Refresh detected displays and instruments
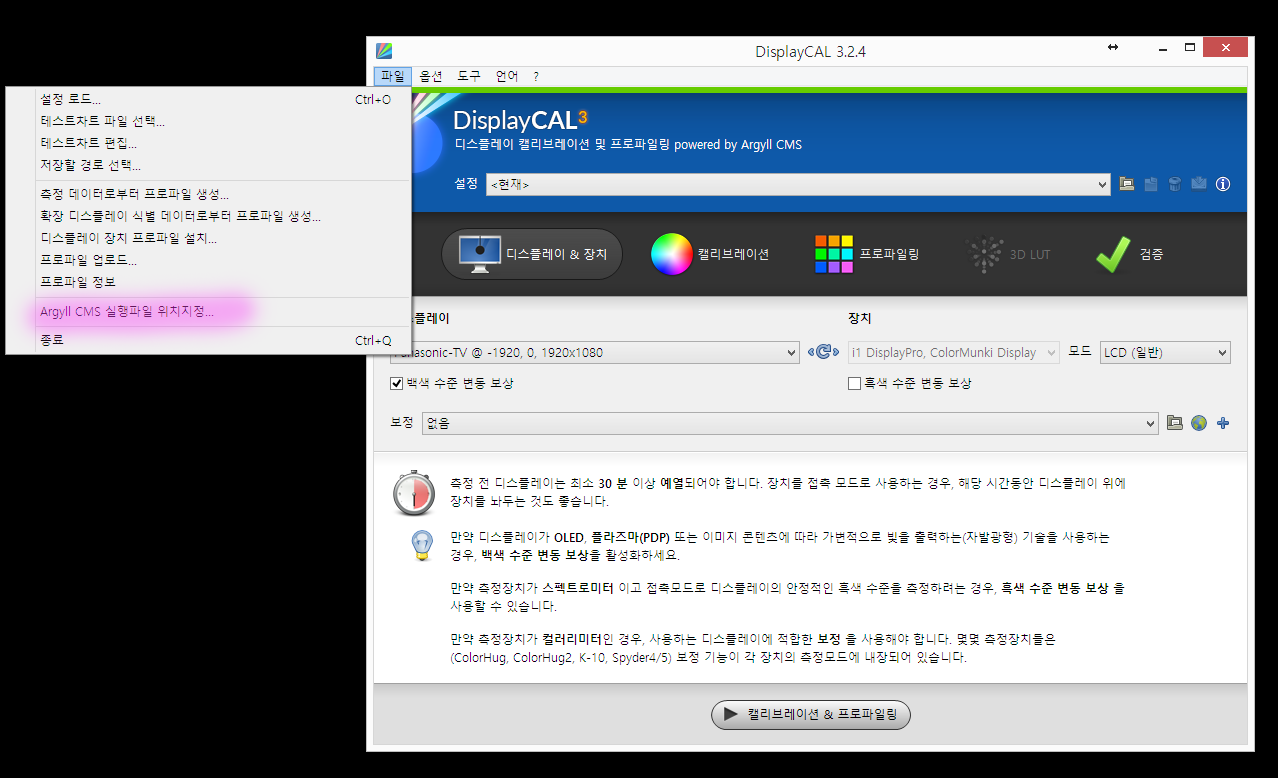Screen dimensions: 1278x778 [822, 352]
